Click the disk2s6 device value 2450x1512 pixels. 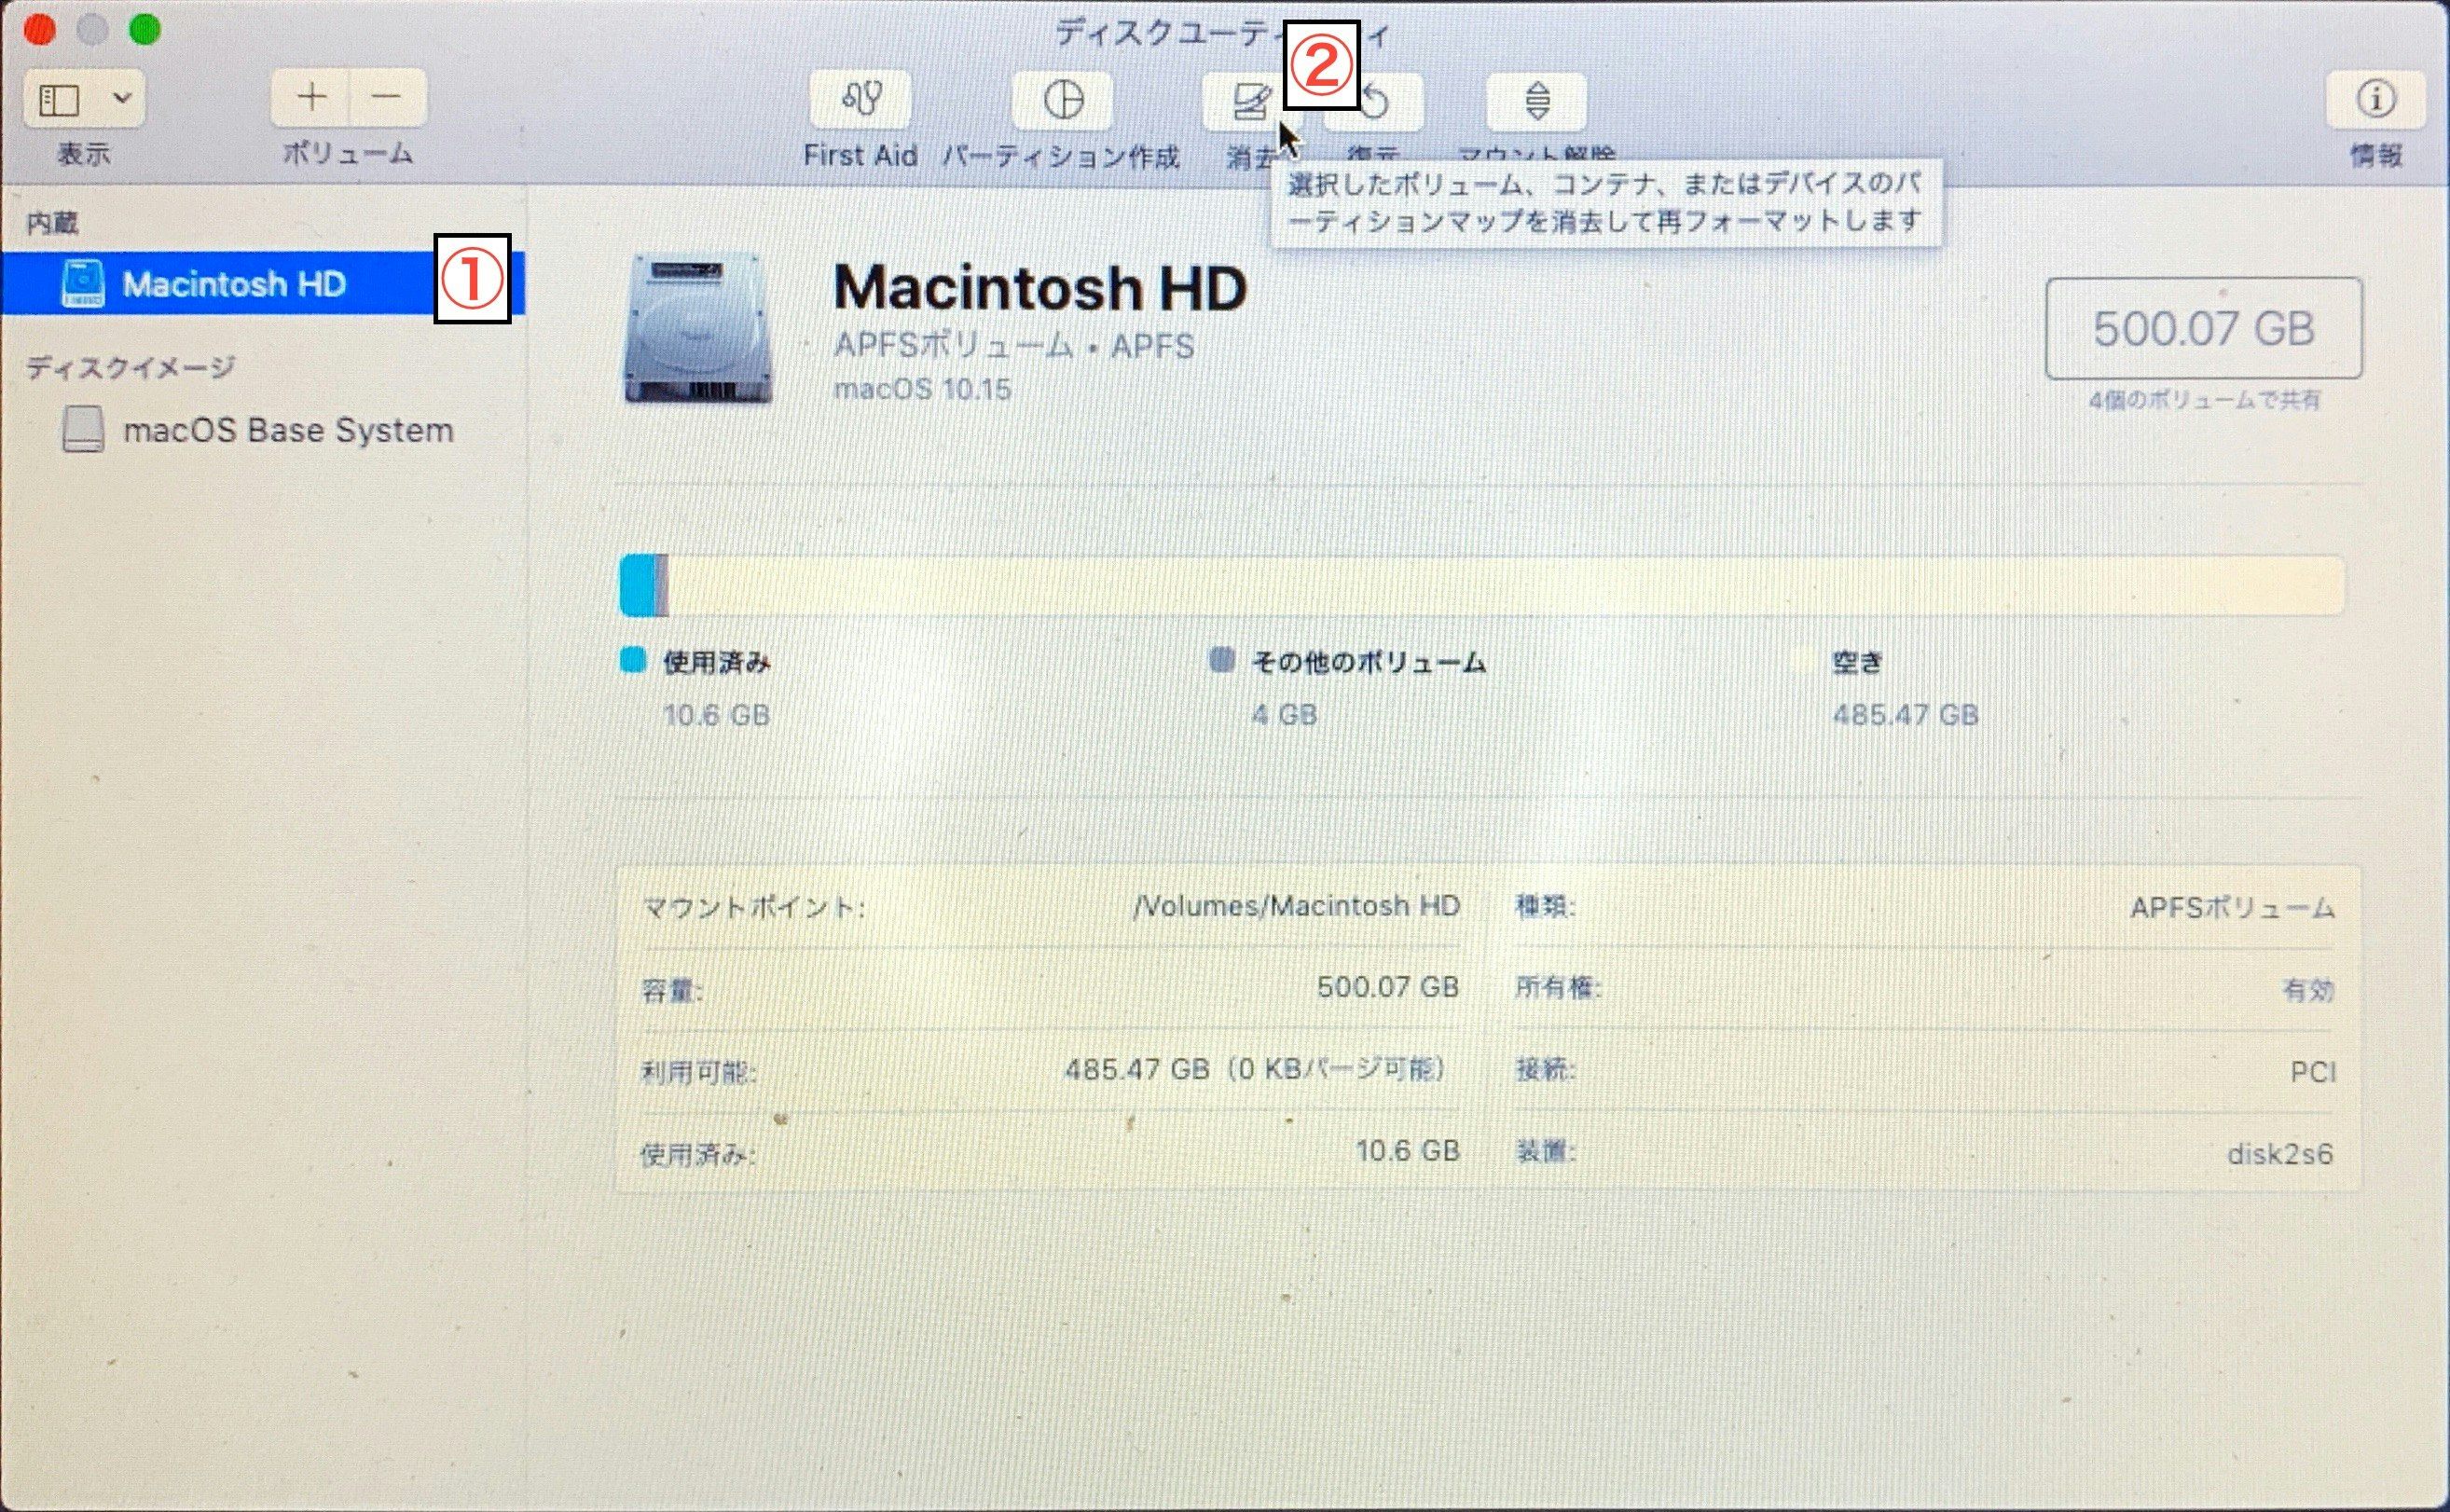[x=2280, y=1154]
